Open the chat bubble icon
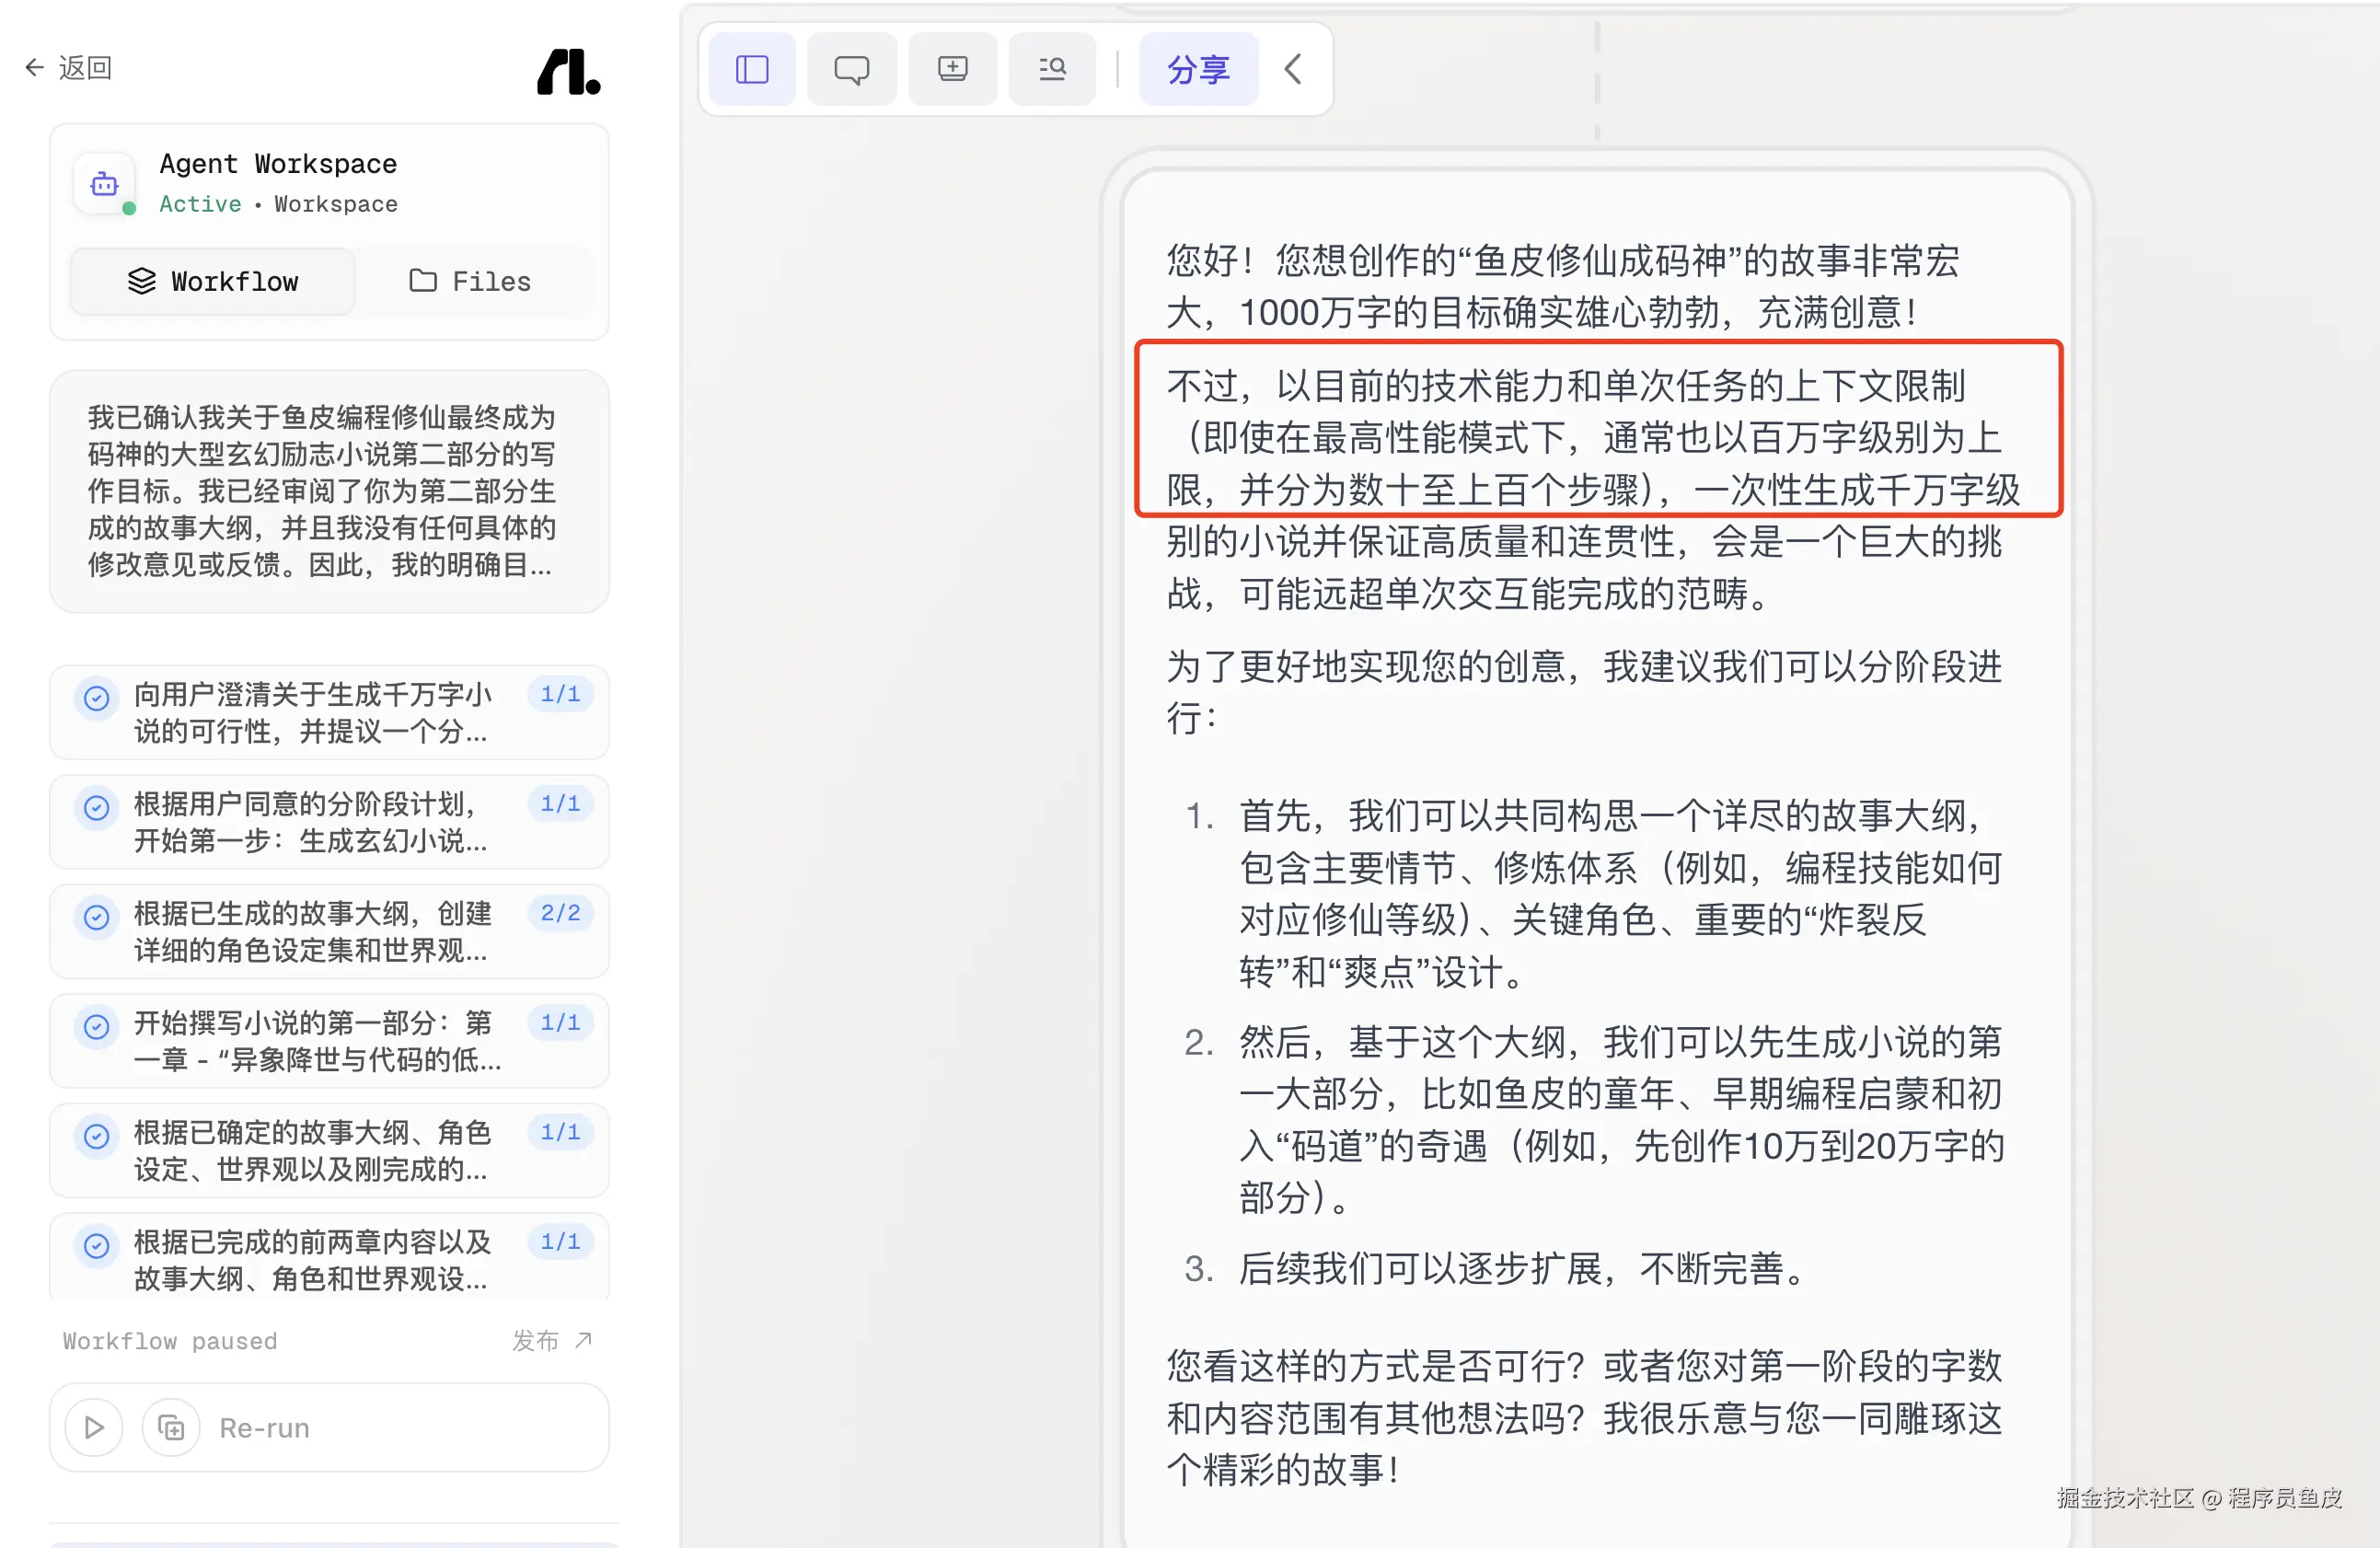Image resolution: width=2380 pixels, height=1548 pixels. 851,69
